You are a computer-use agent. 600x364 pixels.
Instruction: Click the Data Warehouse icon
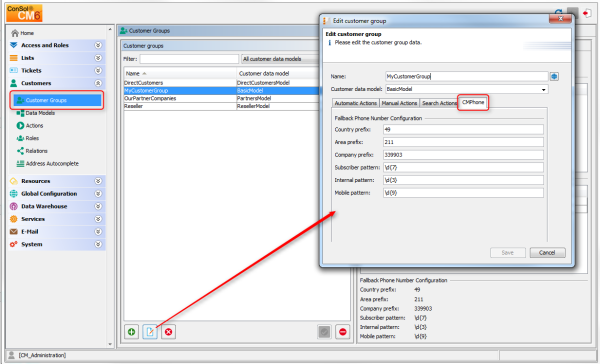tap(14, 206)
